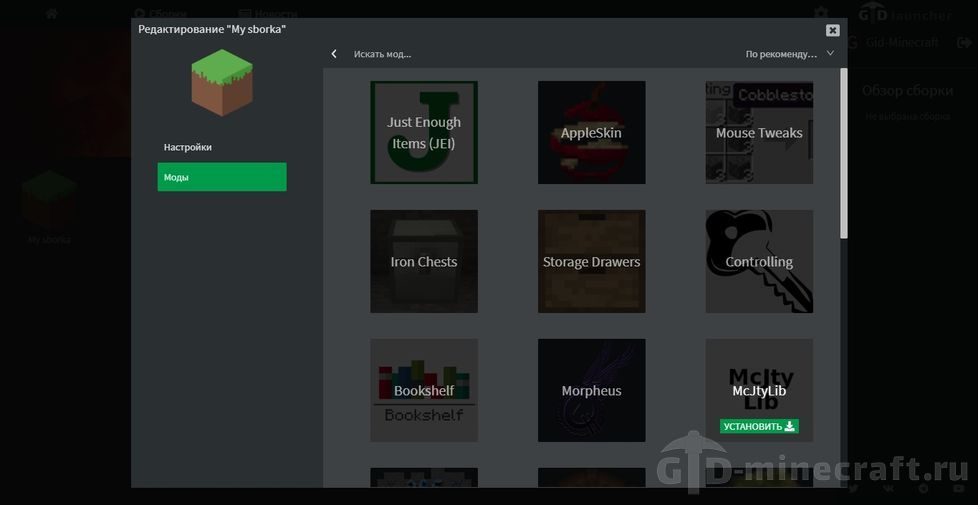Screen dimensions: 978x505
Task: Select the Моды tab
Action: 221,177
